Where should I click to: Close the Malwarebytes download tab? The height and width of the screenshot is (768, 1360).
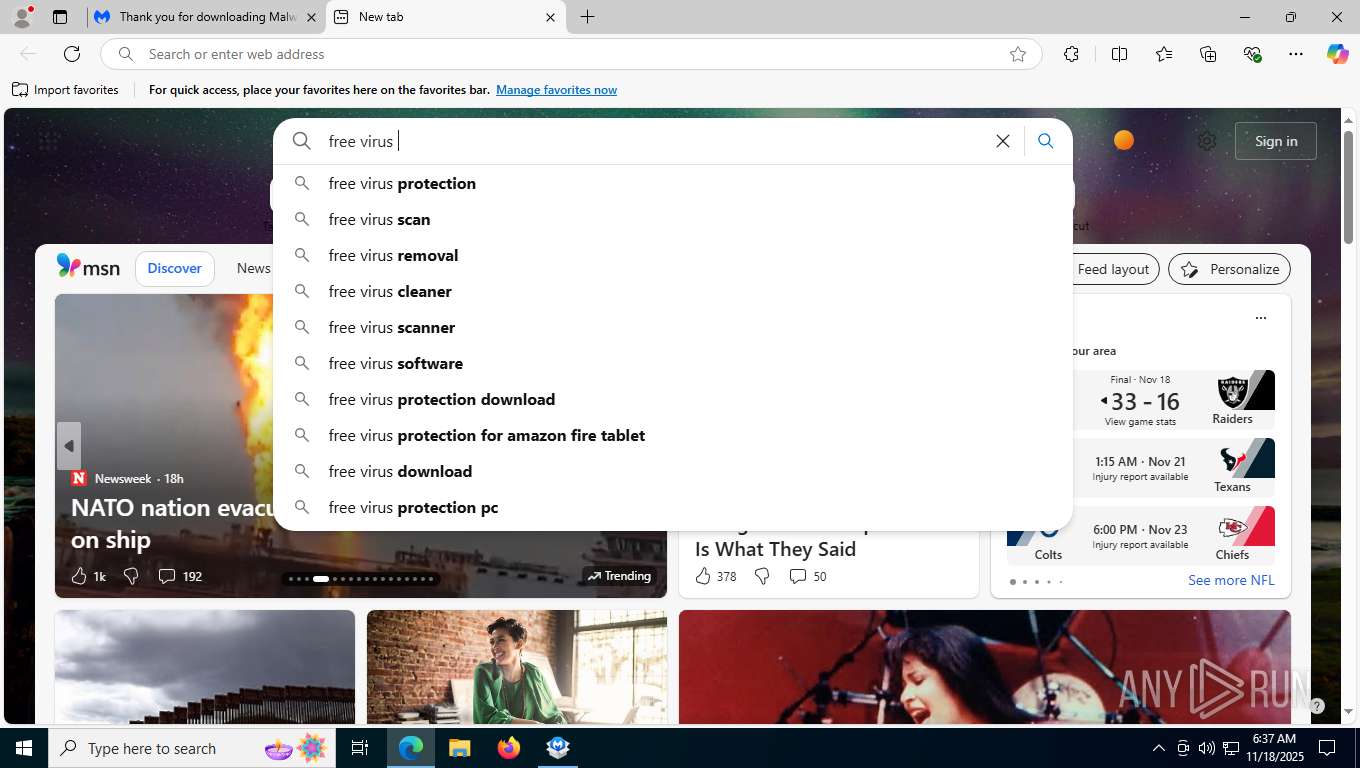click(311, 17)
